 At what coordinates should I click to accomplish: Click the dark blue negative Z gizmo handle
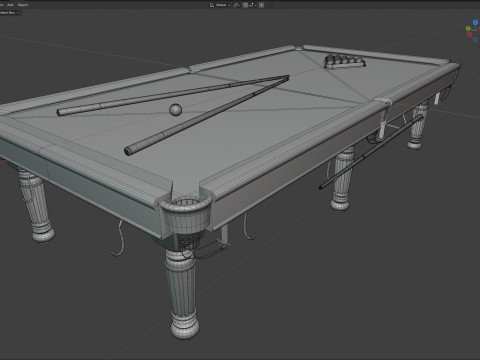pos(475,39)
